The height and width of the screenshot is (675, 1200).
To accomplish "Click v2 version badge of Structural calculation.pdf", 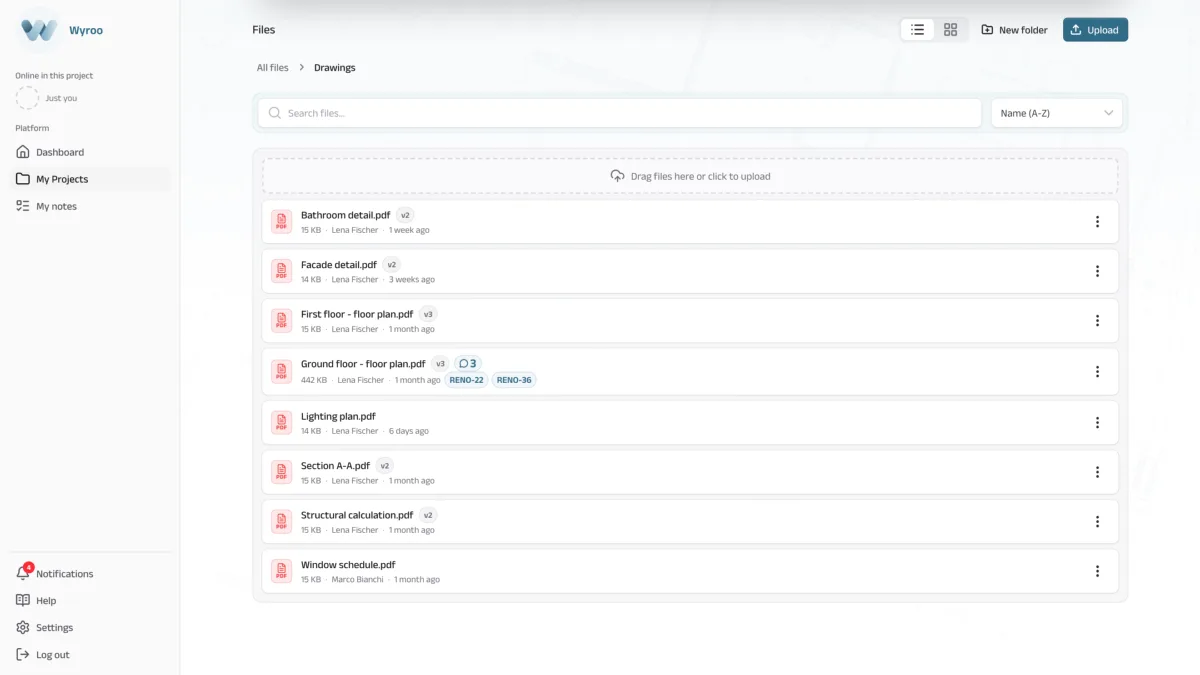I will [428, 515].
